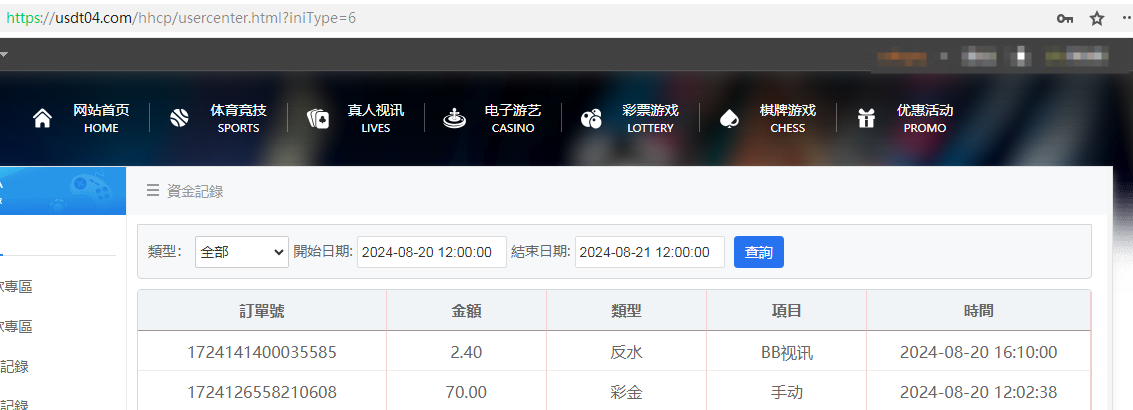
Task: Click the bookmark star icon in address bar
Action: click(1097, 18)
